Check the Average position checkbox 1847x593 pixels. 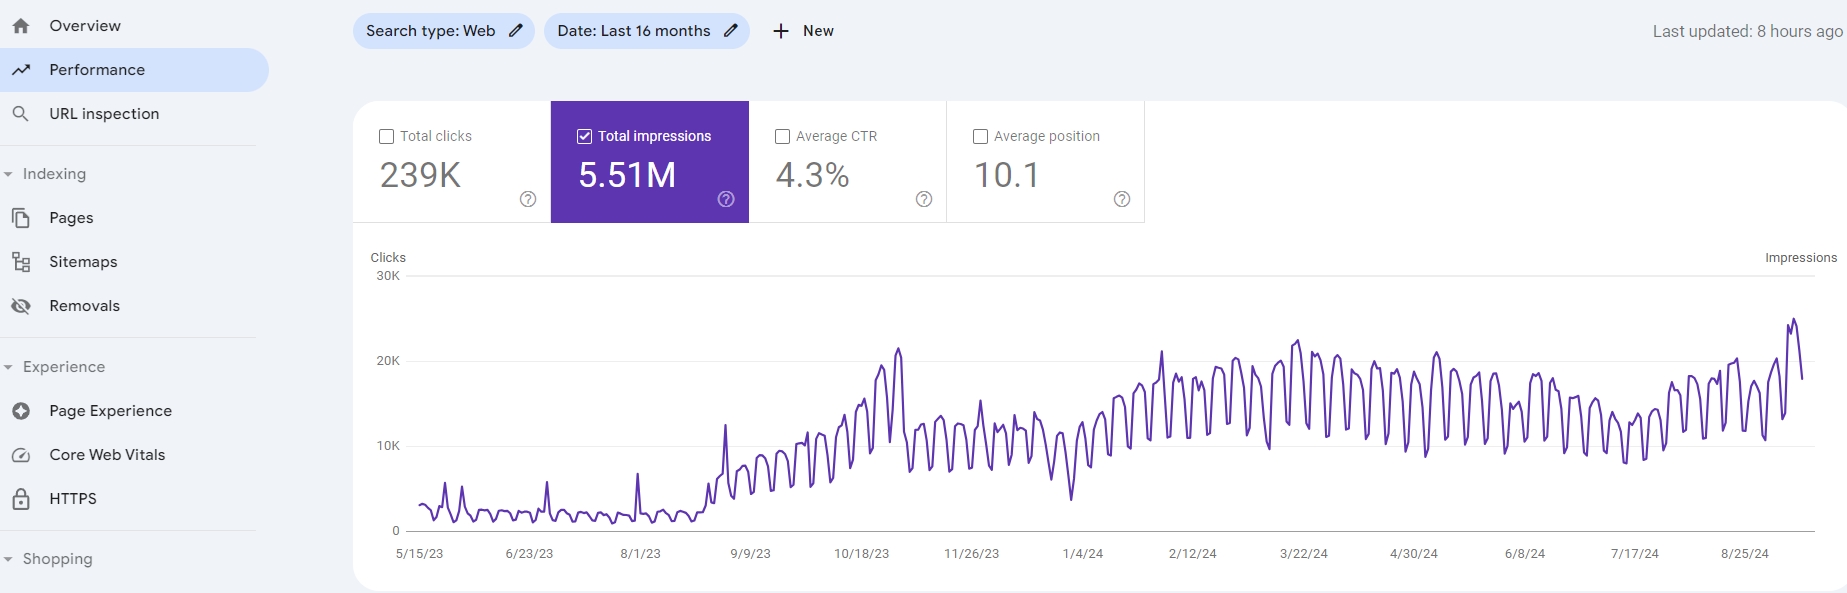(x=981, y=137)
